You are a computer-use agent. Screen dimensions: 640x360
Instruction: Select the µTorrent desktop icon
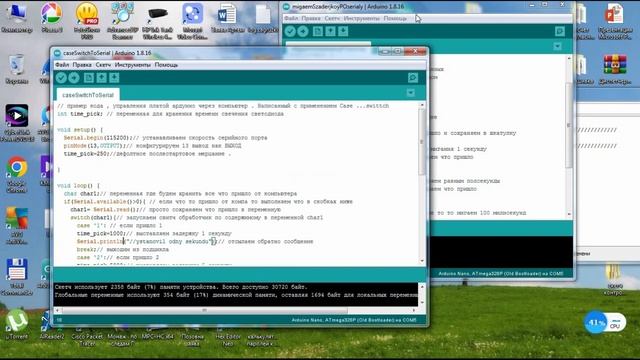tap(17, 324)
